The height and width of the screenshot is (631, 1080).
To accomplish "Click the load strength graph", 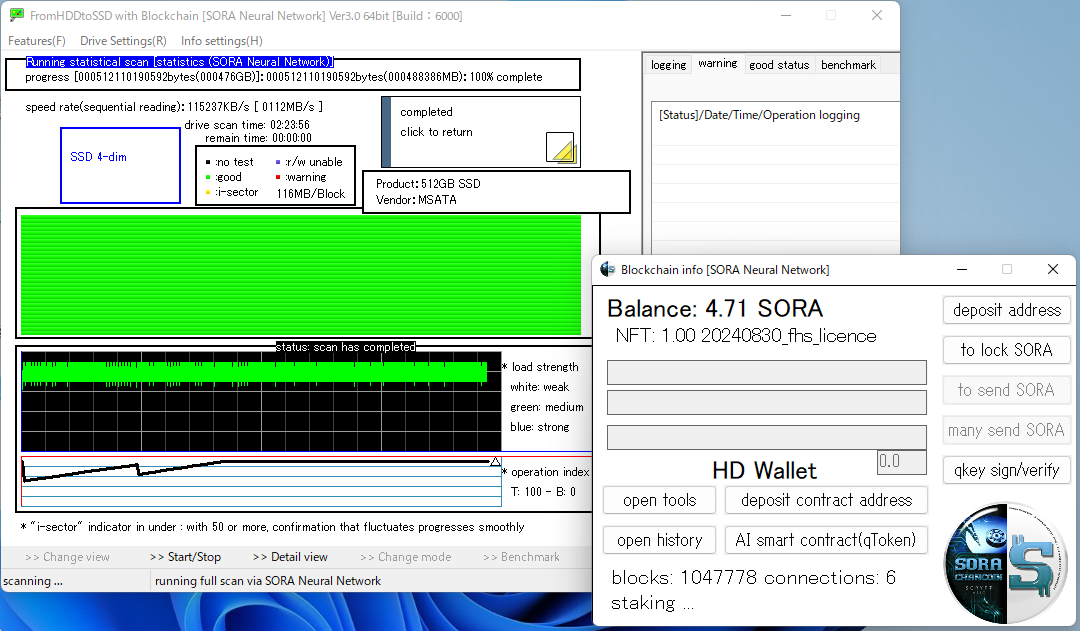I will [261, 402].
